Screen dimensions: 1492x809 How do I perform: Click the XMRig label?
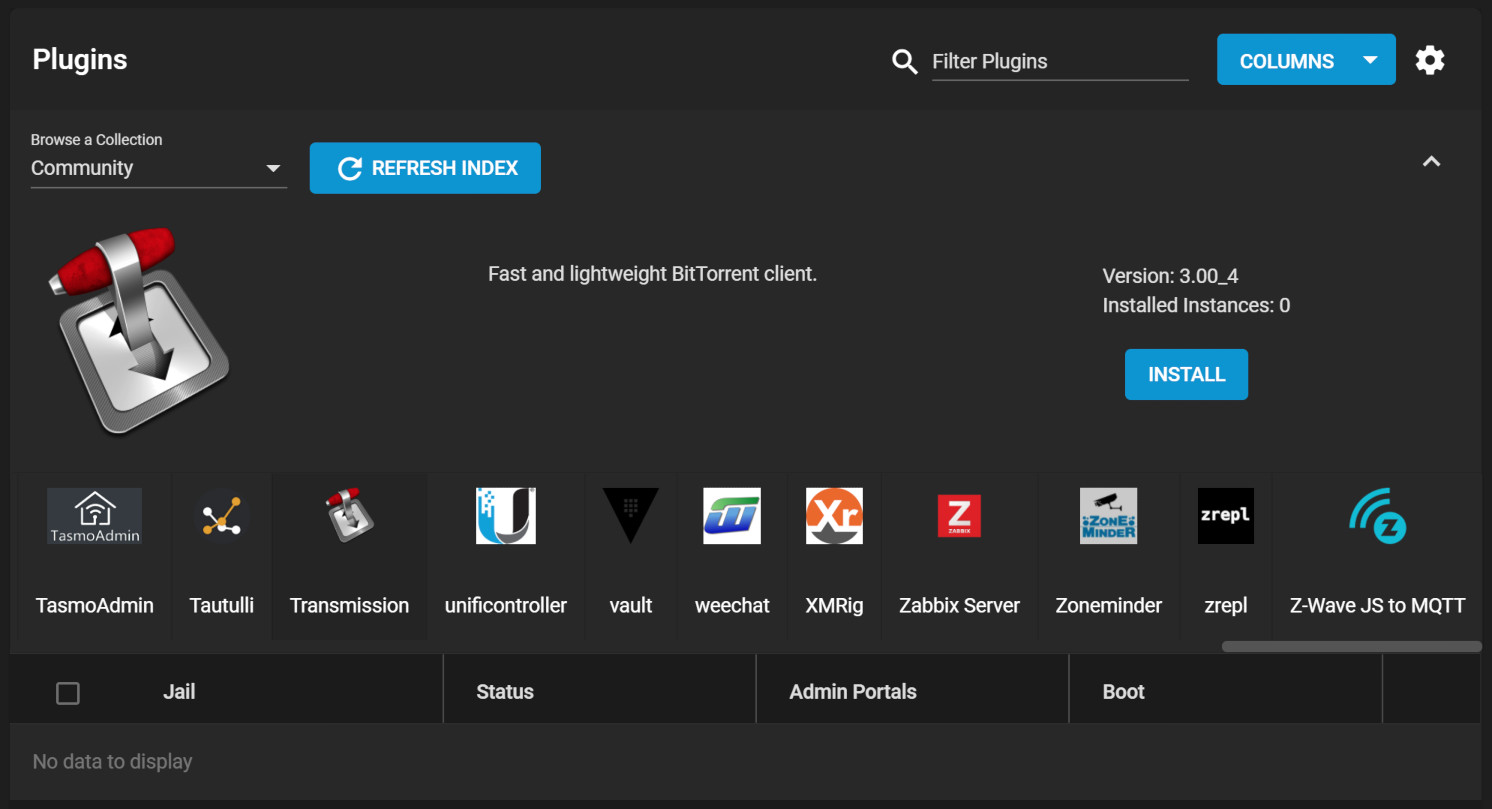point(834,605)
